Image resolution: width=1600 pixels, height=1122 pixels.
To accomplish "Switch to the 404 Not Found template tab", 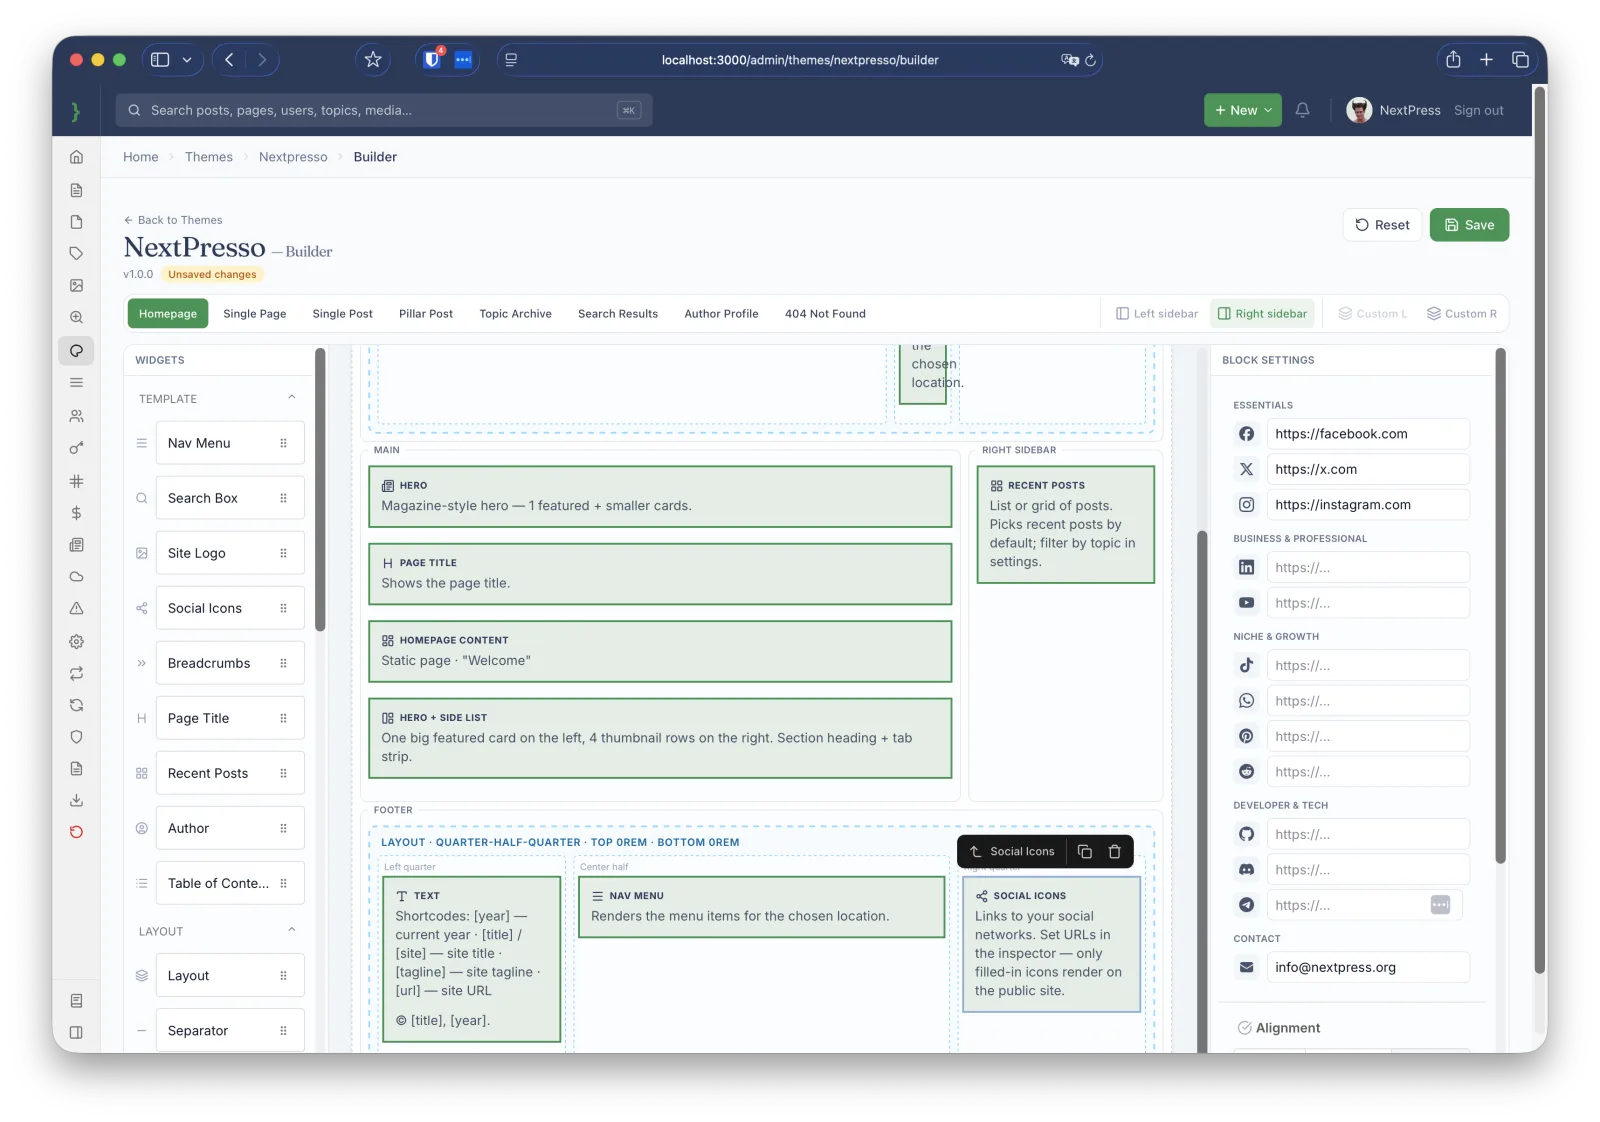I will click(x=826, y=314).
